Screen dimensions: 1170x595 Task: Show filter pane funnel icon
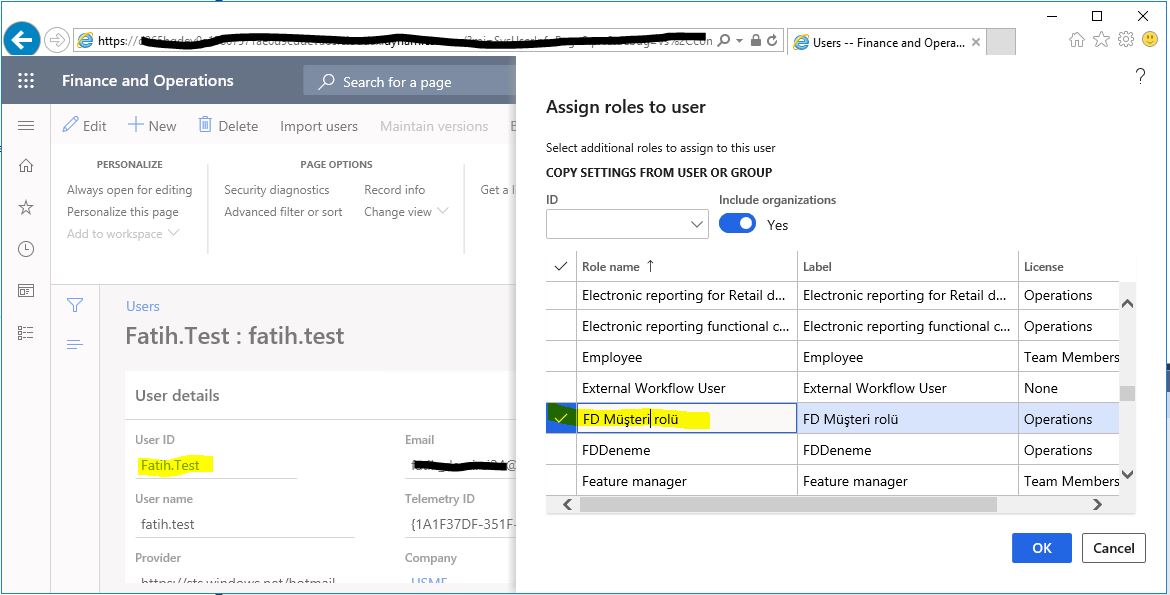[74, 306]
